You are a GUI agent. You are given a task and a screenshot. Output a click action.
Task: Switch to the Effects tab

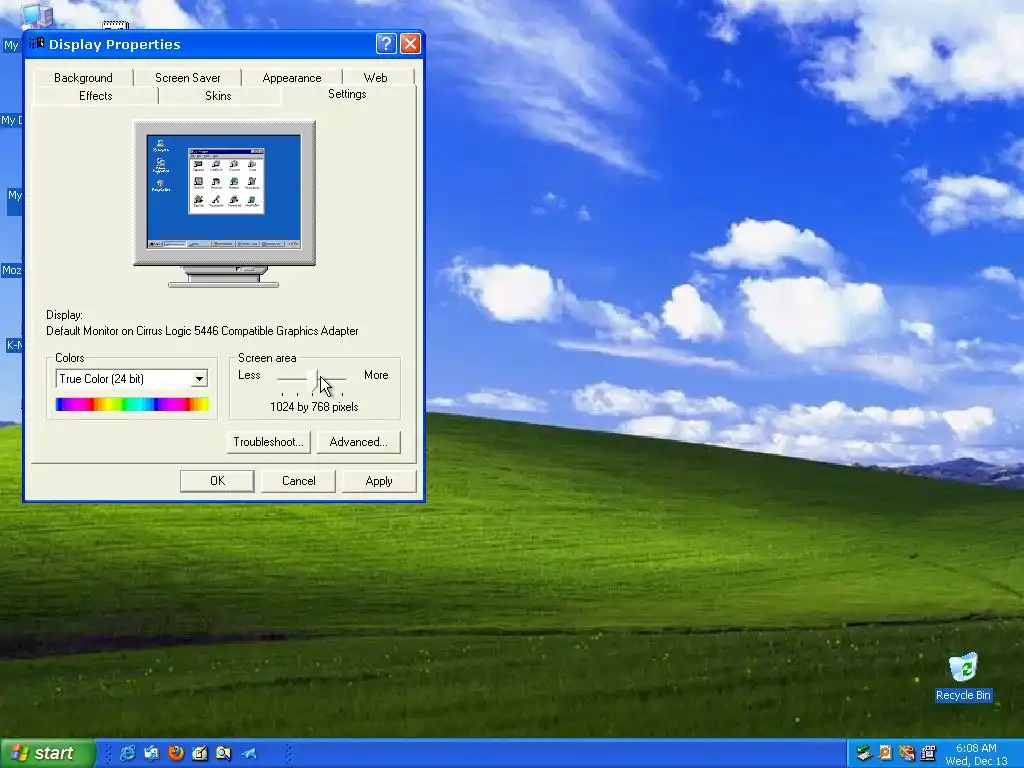[95, 96]
